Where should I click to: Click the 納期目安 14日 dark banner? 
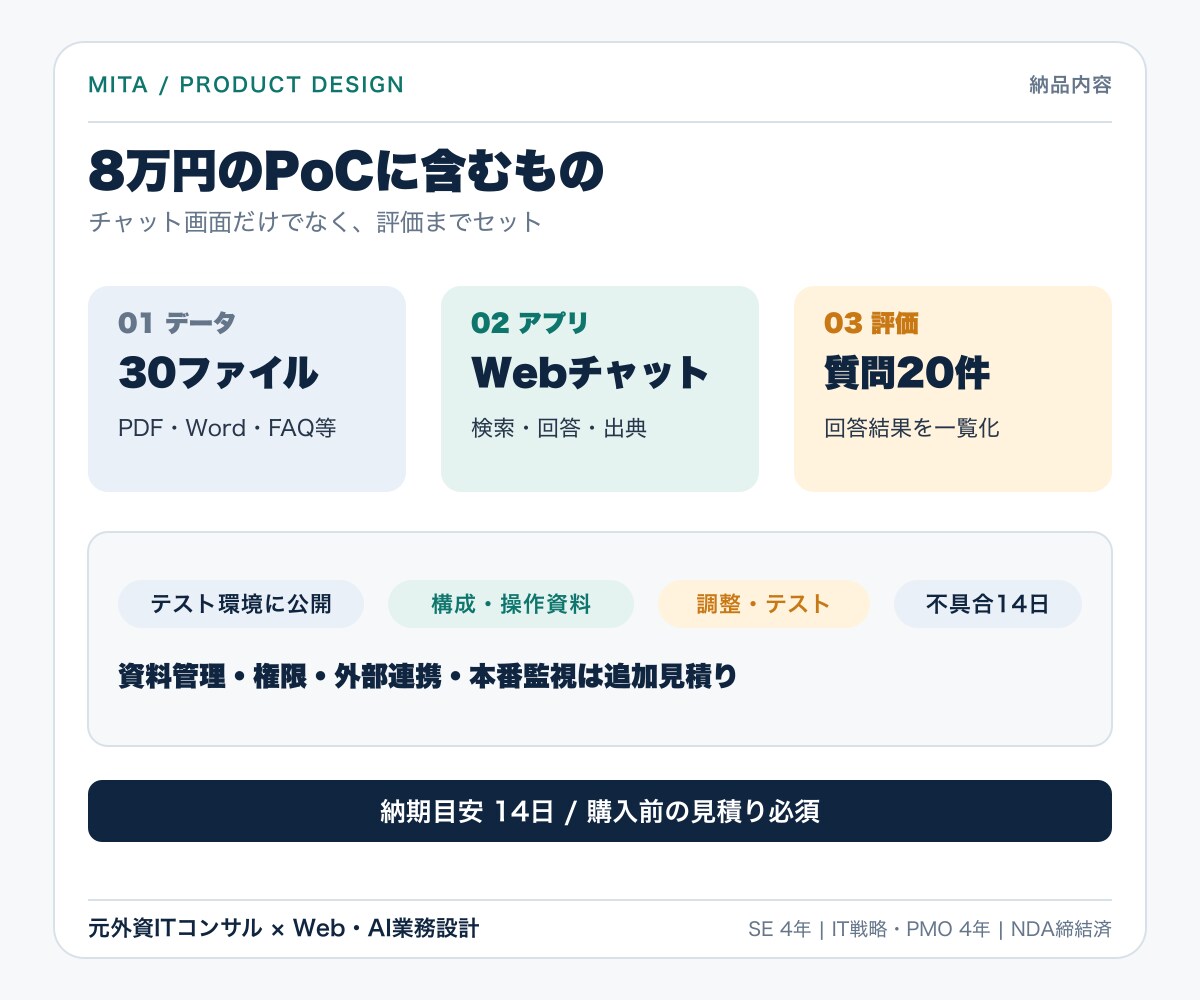click(x=600, y=811)
